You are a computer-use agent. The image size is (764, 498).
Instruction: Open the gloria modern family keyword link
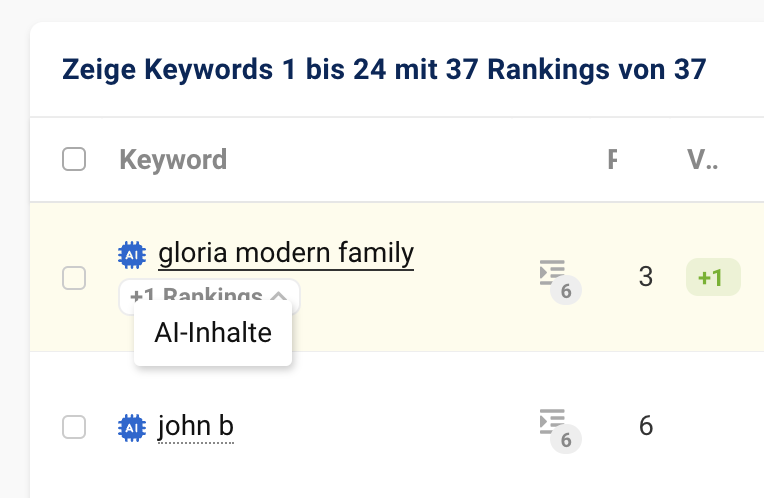pyautogui.click(x=286, y=254)
